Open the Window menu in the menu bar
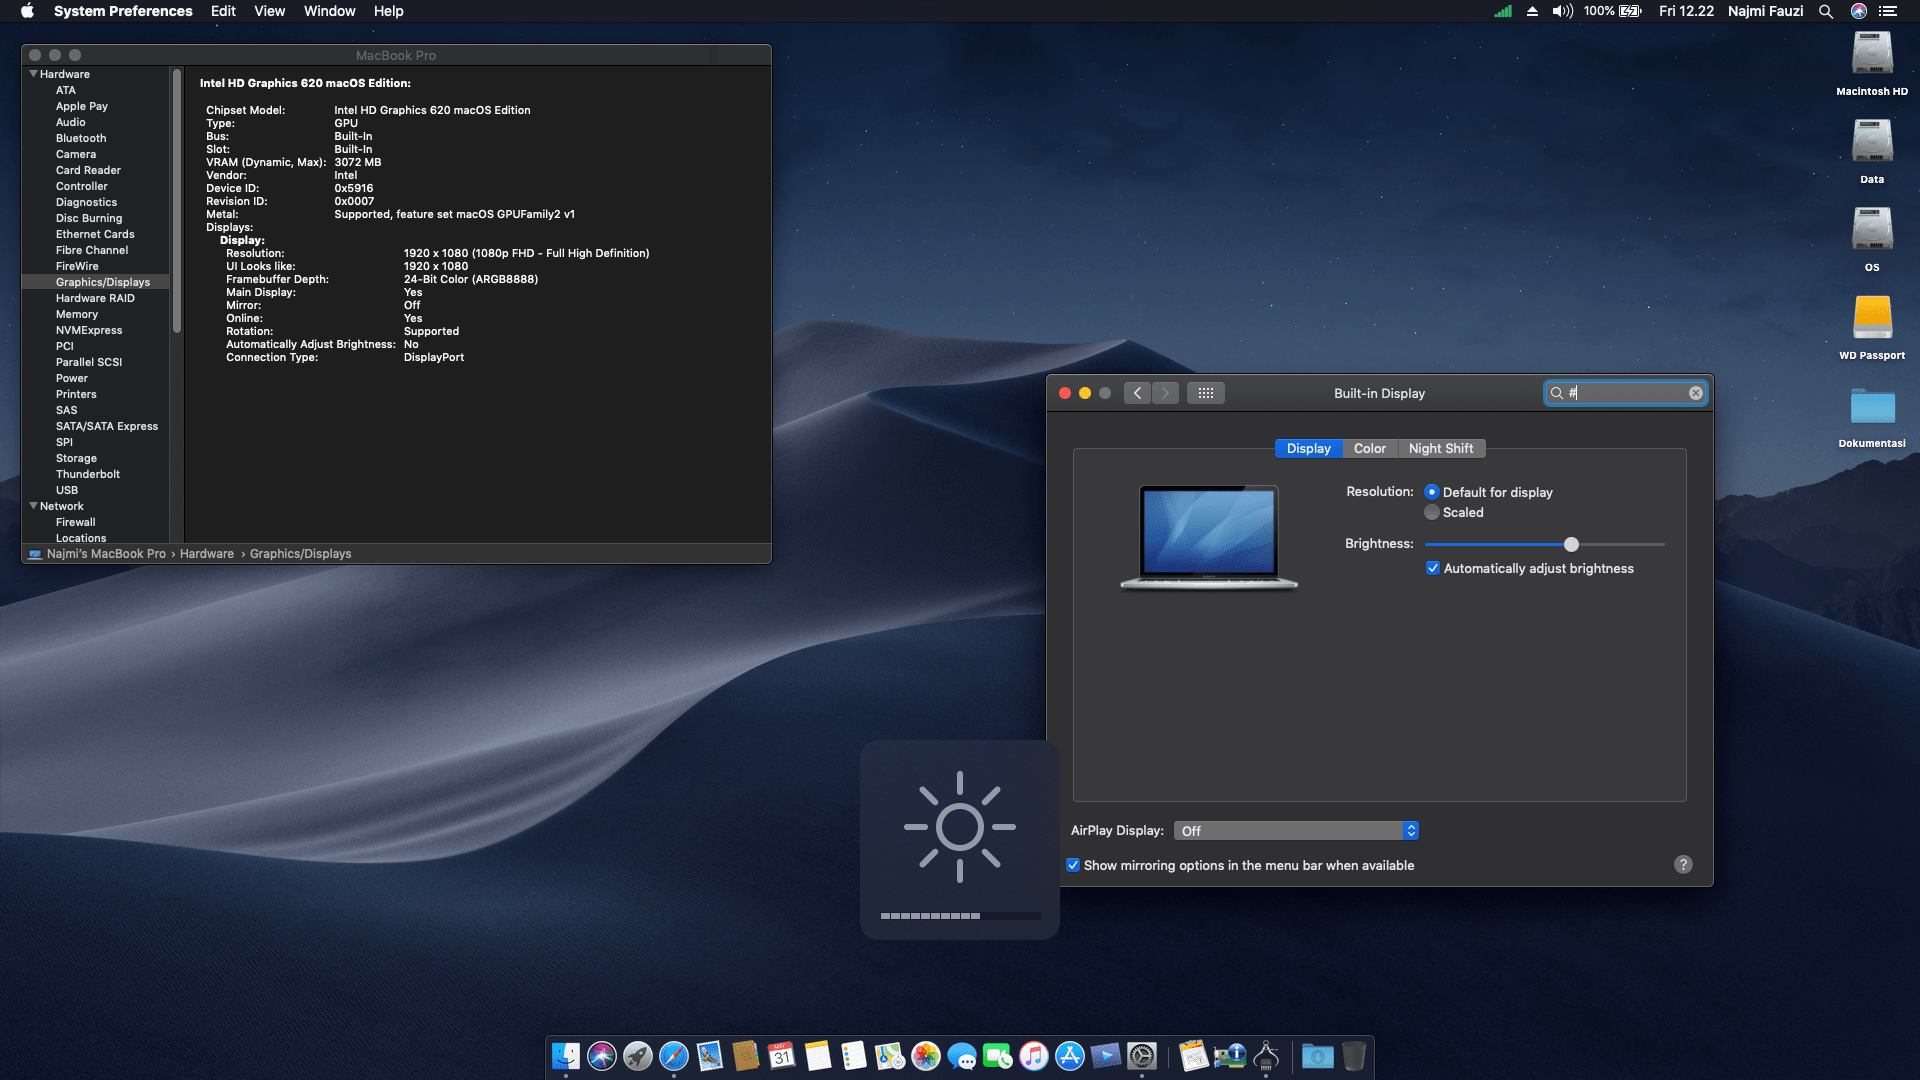This screenshot has width=1920, height=1080. click(x=329, y=11)
